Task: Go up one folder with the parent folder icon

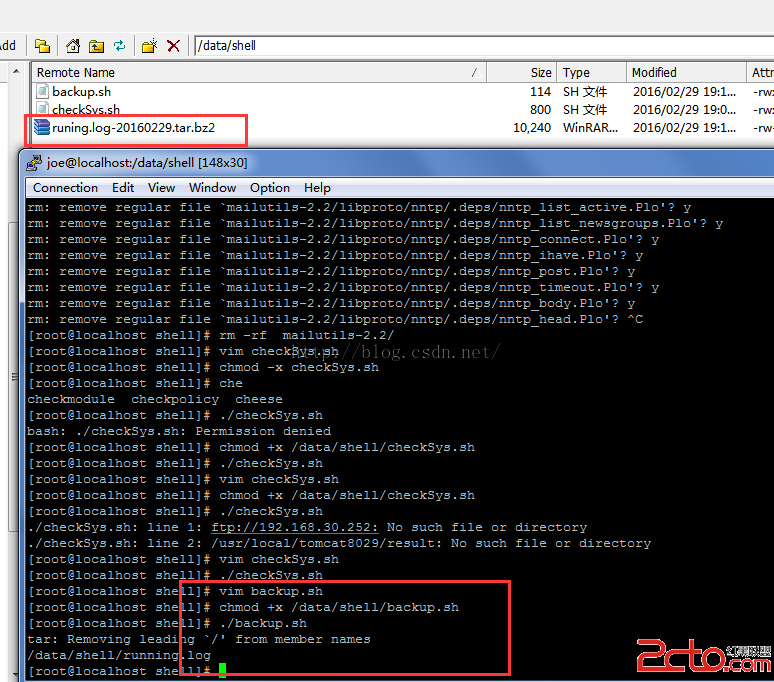Action: 96,46
